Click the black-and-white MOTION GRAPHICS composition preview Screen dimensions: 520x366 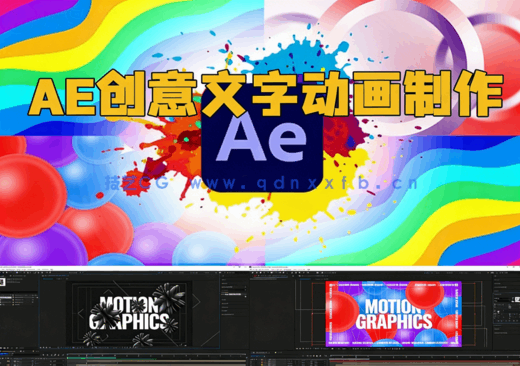(x=130, y=314)
